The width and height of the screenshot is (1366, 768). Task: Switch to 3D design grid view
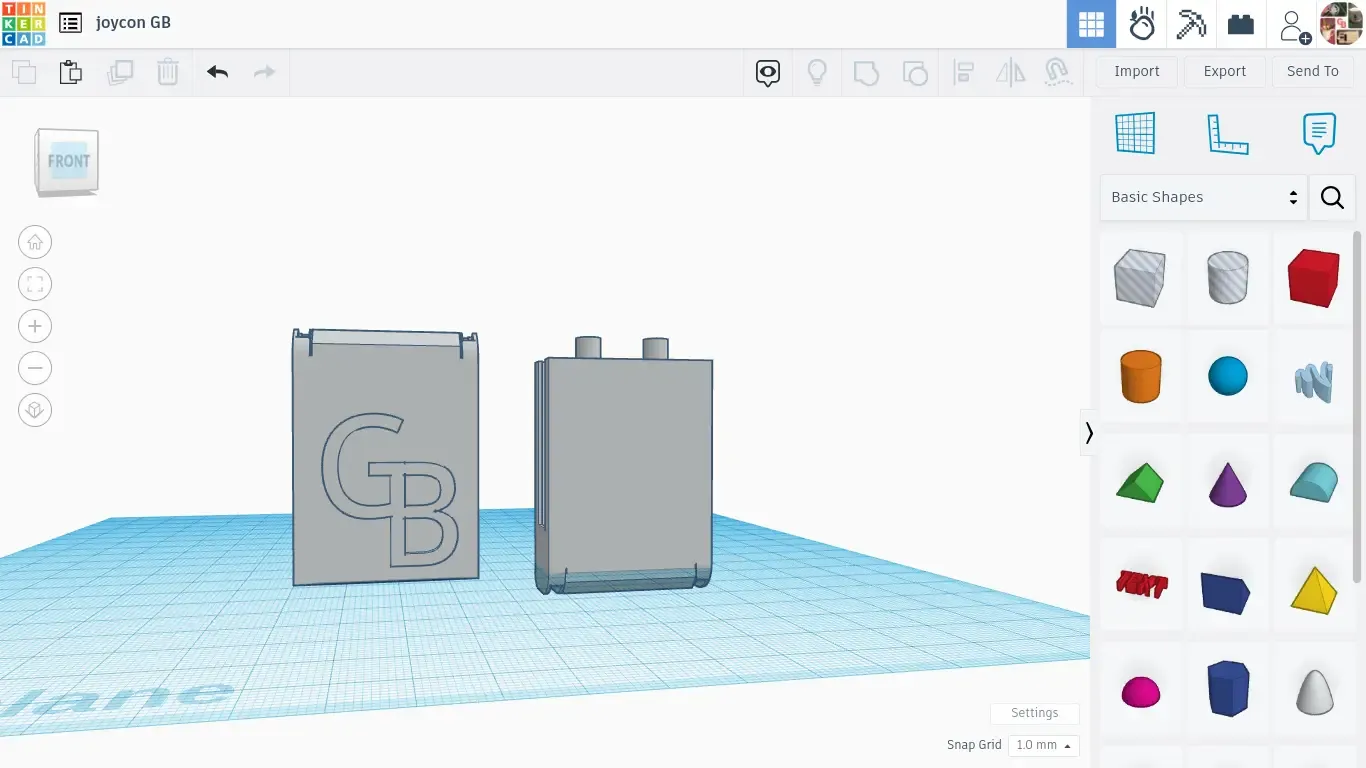tap(1091, 24)
